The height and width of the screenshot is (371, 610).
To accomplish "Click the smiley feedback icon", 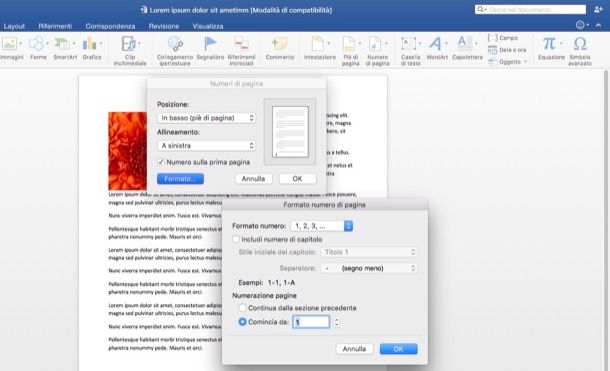I will coord(580,25).
